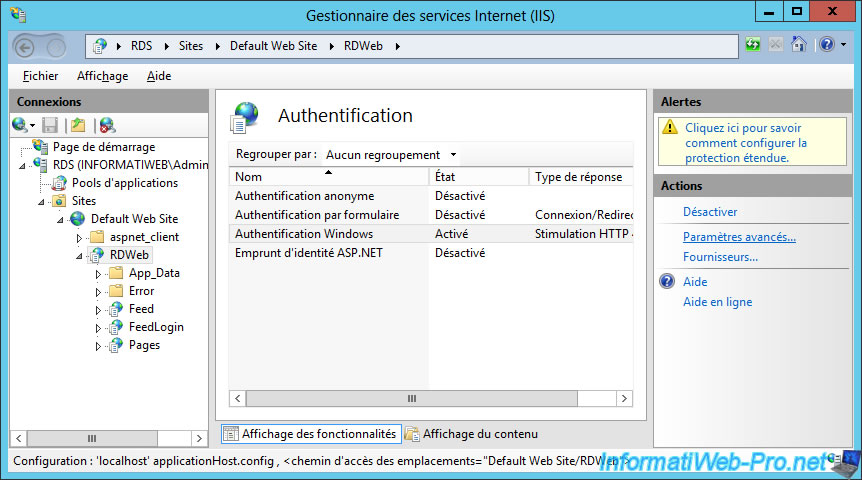Sort by the État column header

(478, 177)
